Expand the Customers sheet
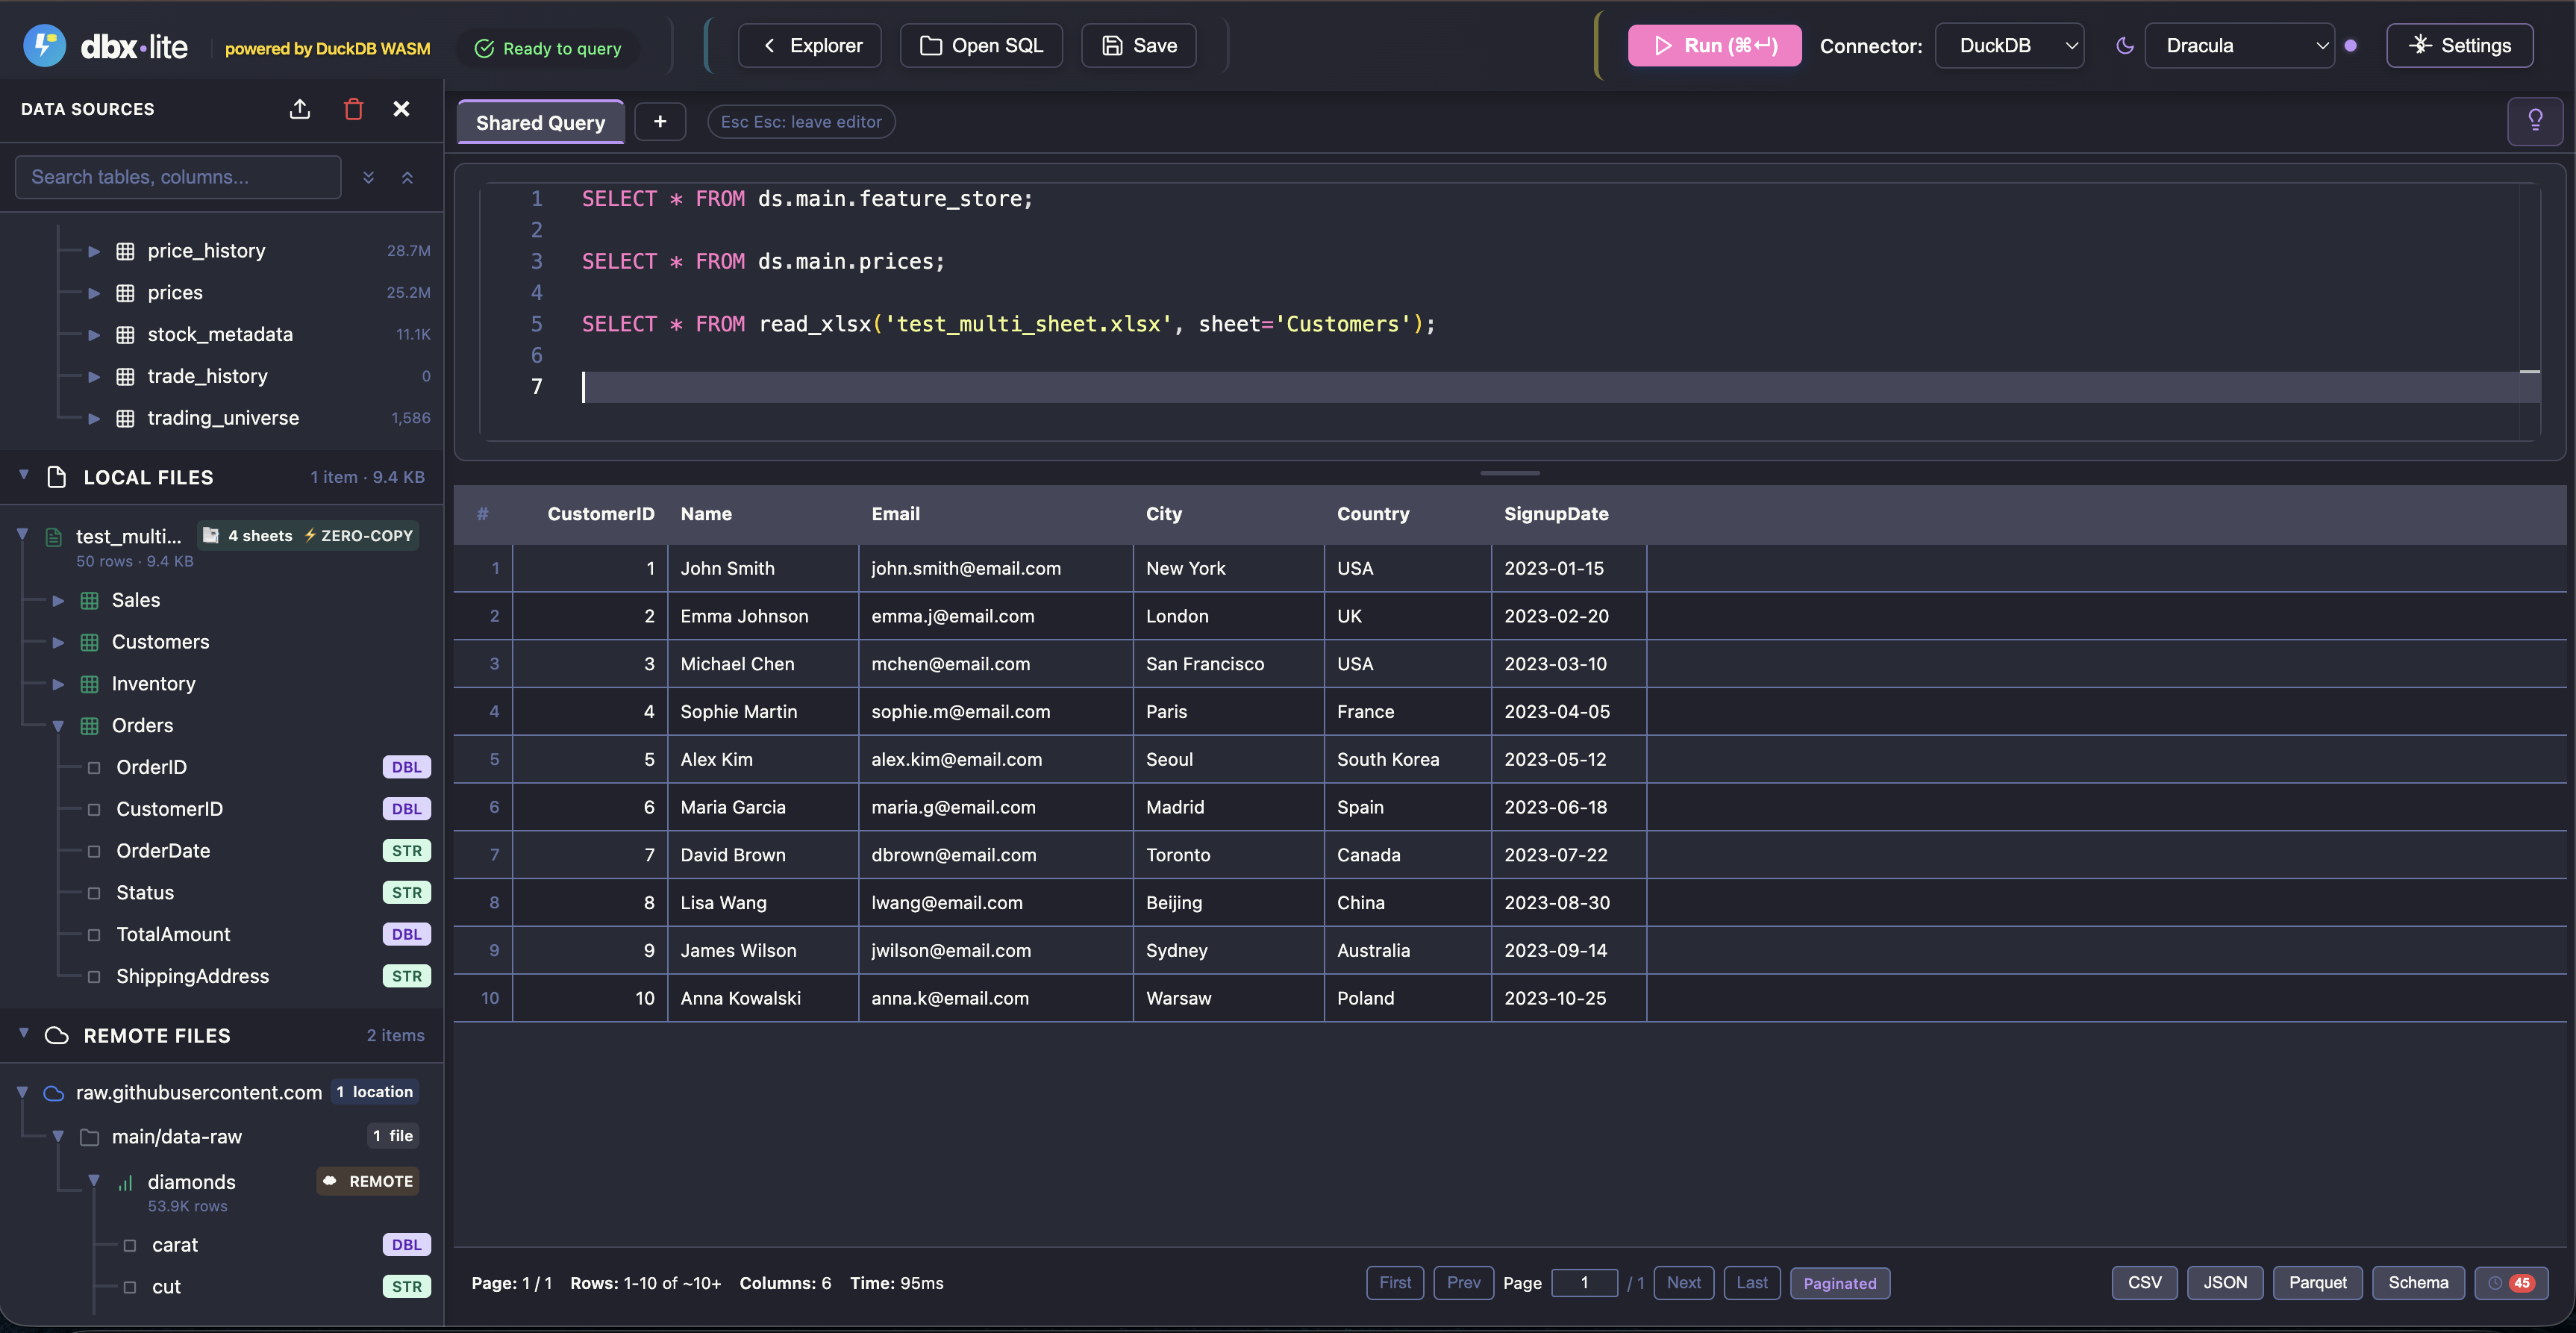 [58, 643]
